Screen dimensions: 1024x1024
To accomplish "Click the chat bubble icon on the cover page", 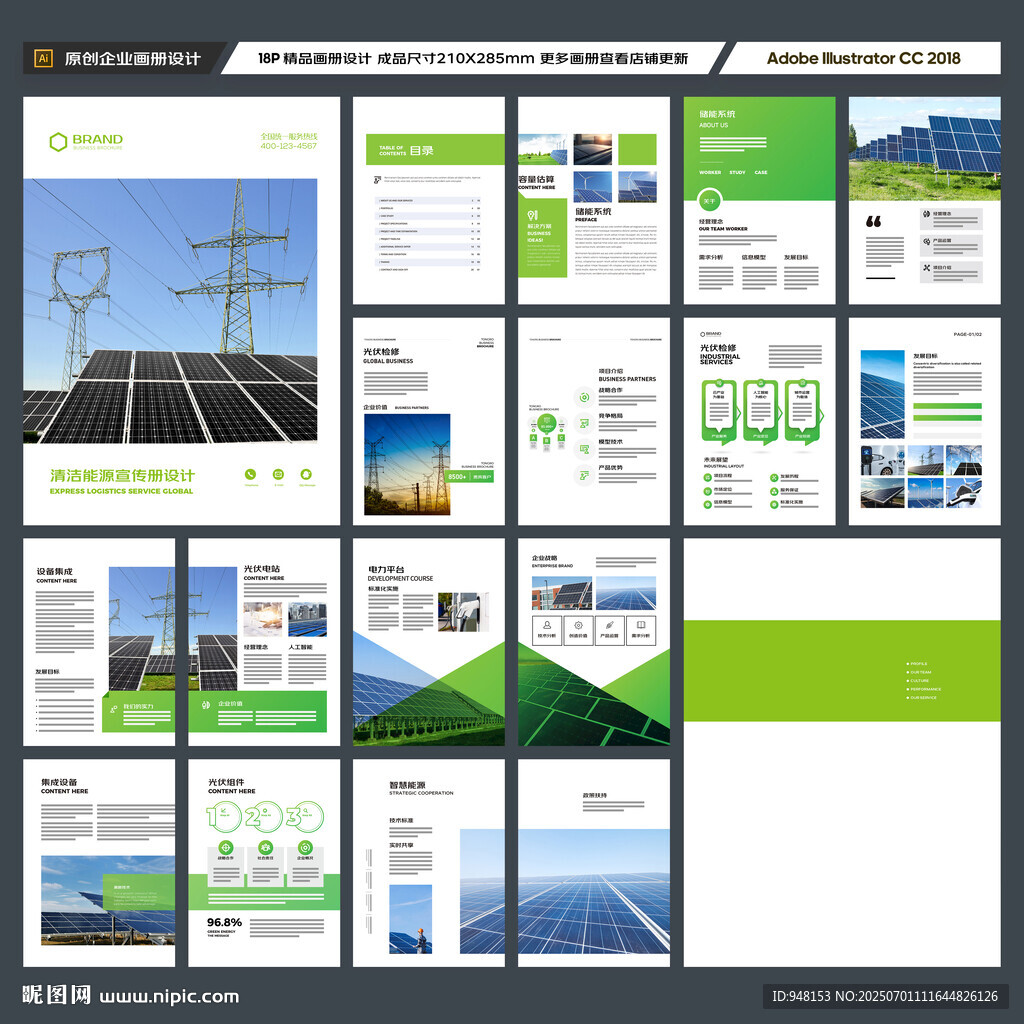I will click(306, 474).
